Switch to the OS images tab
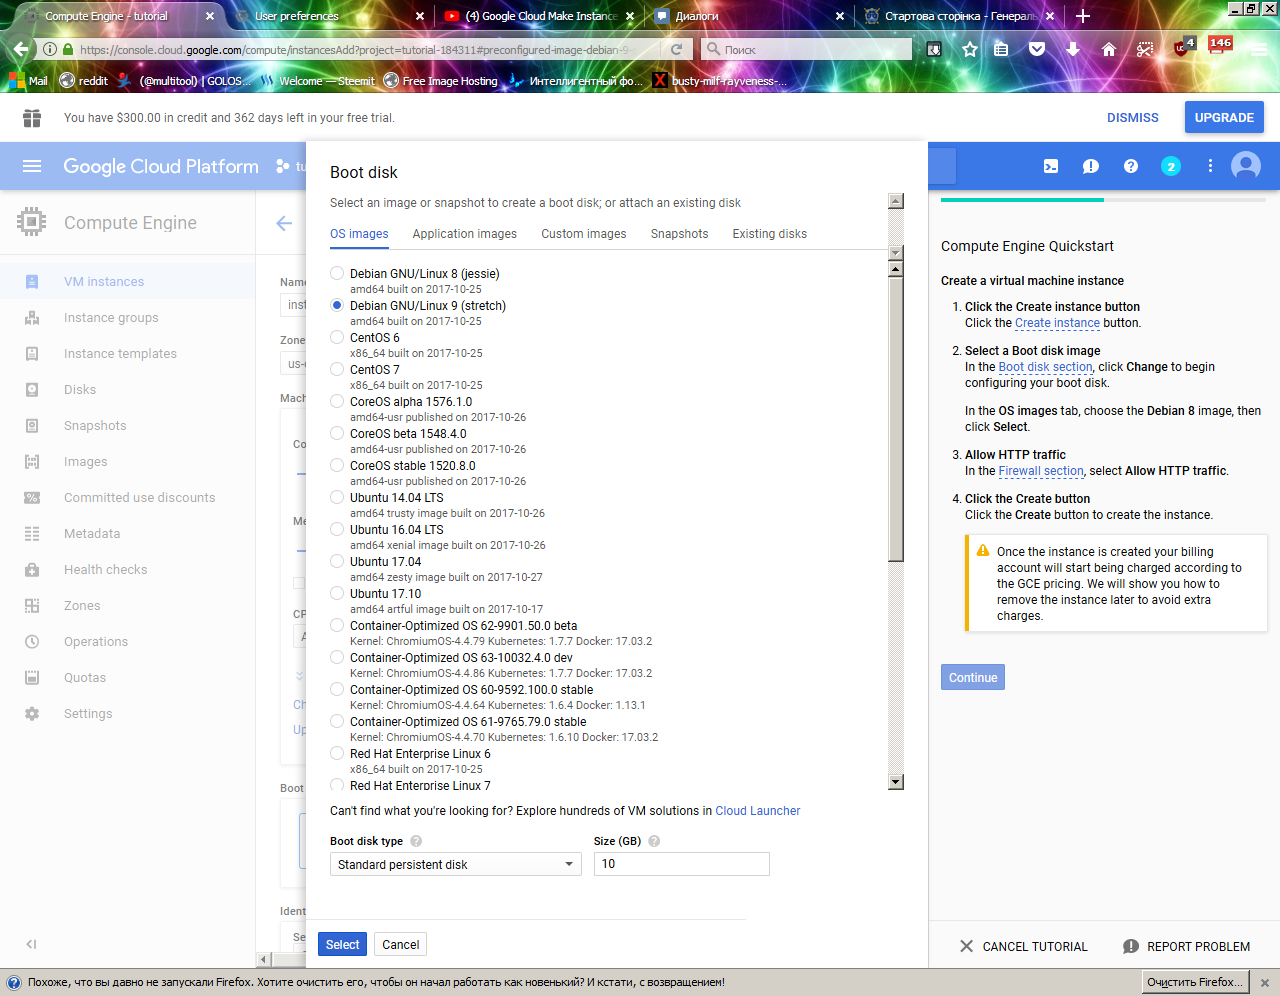The height and width of the screenshot is (996, 1280). pyautogui.click(x=359, y=234)
